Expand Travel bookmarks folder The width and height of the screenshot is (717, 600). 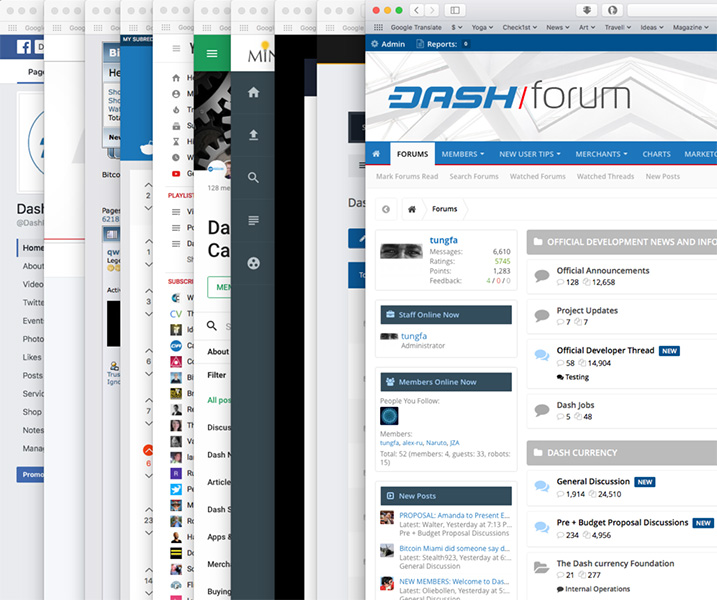point(617,27)
